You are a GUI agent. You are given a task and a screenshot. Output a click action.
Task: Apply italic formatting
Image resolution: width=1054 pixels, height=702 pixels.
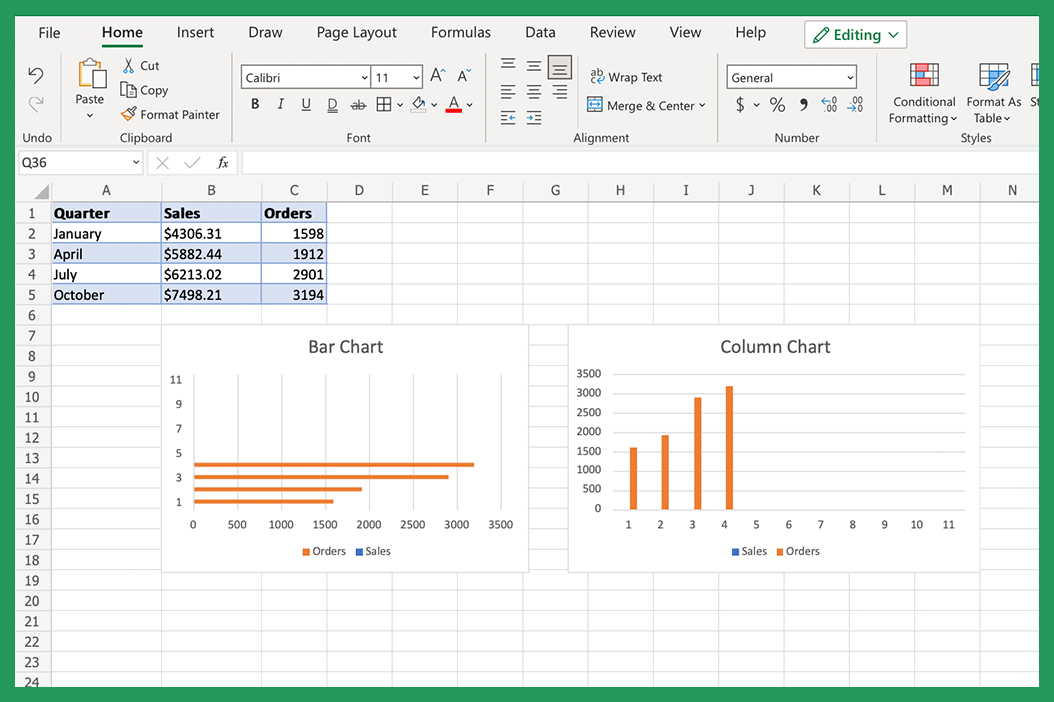coord(280,104)
